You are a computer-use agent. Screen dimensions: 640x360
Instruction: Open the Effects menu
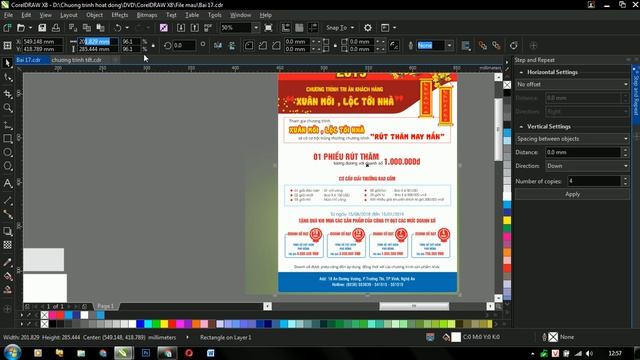pyautogui.click(x=120, y=15)
